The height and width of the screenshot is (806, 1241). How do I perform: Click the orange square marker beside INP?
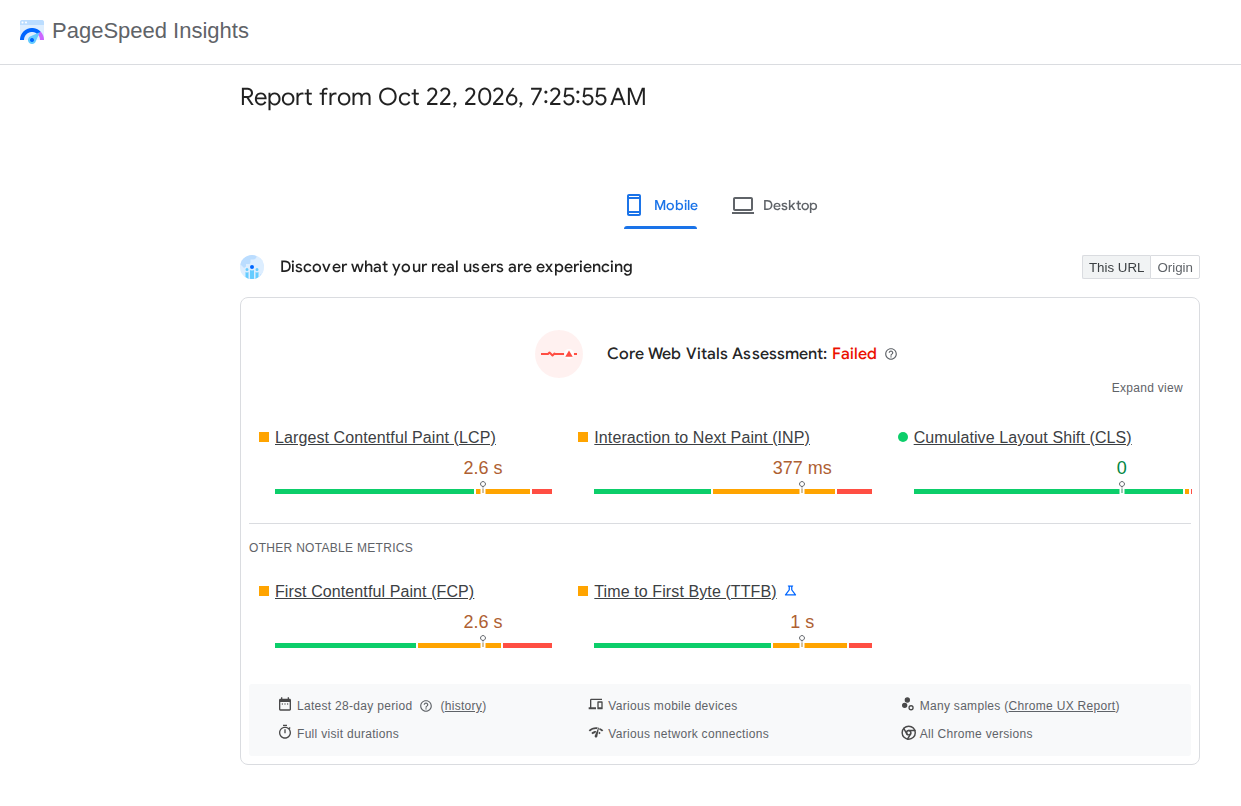point(583,437)
